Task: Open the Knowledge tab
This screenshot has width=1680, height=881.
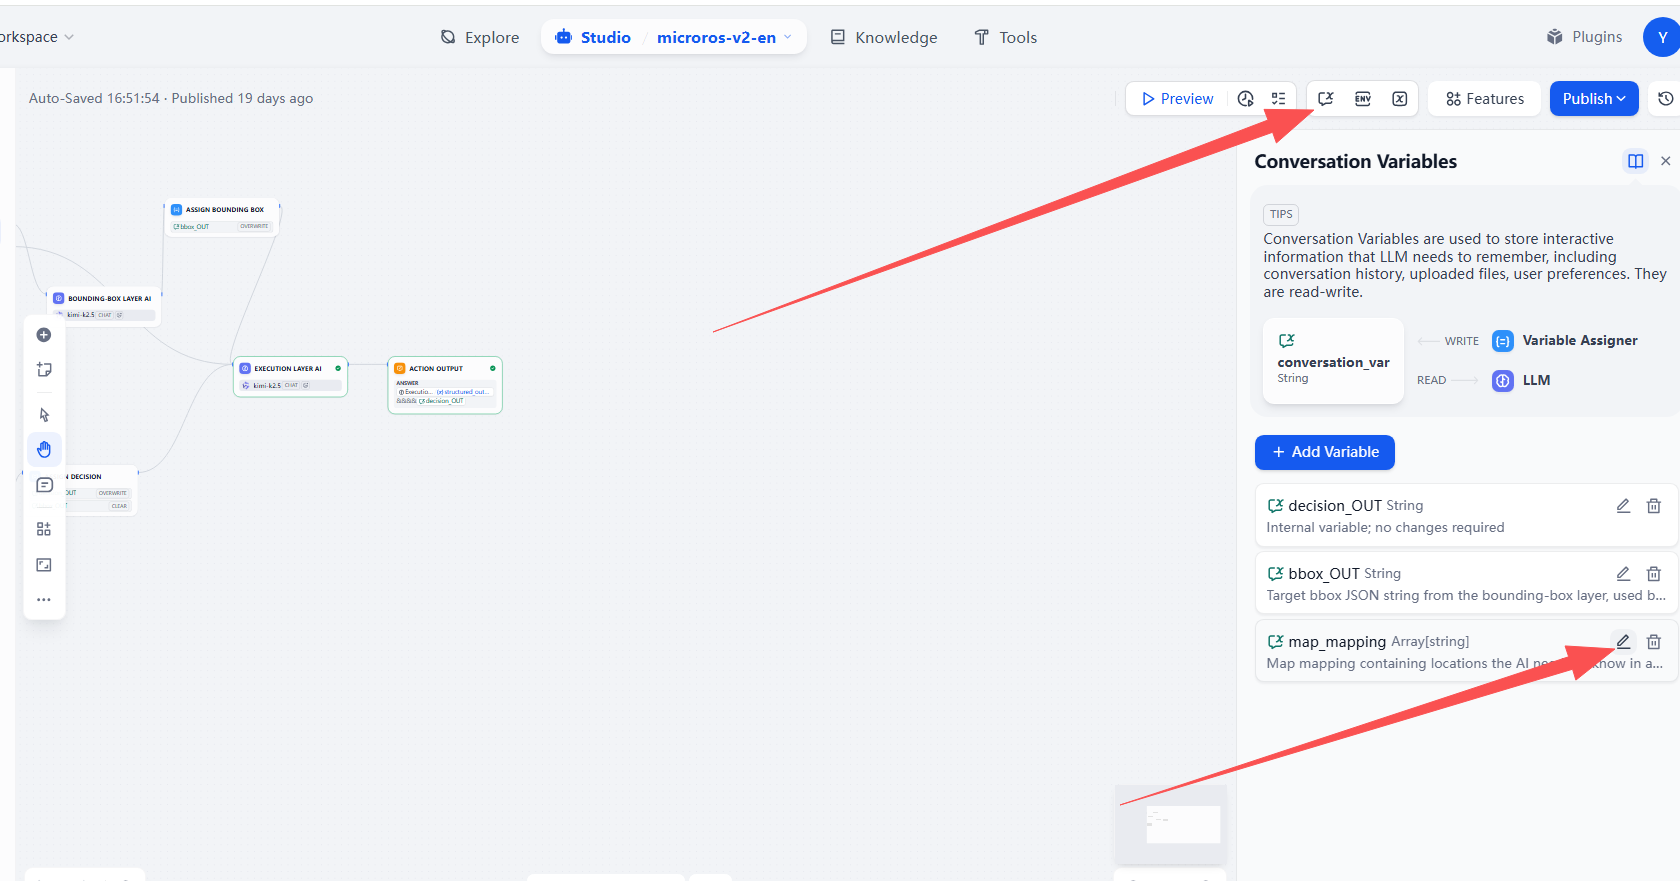Action: click(x=884, y=38)
